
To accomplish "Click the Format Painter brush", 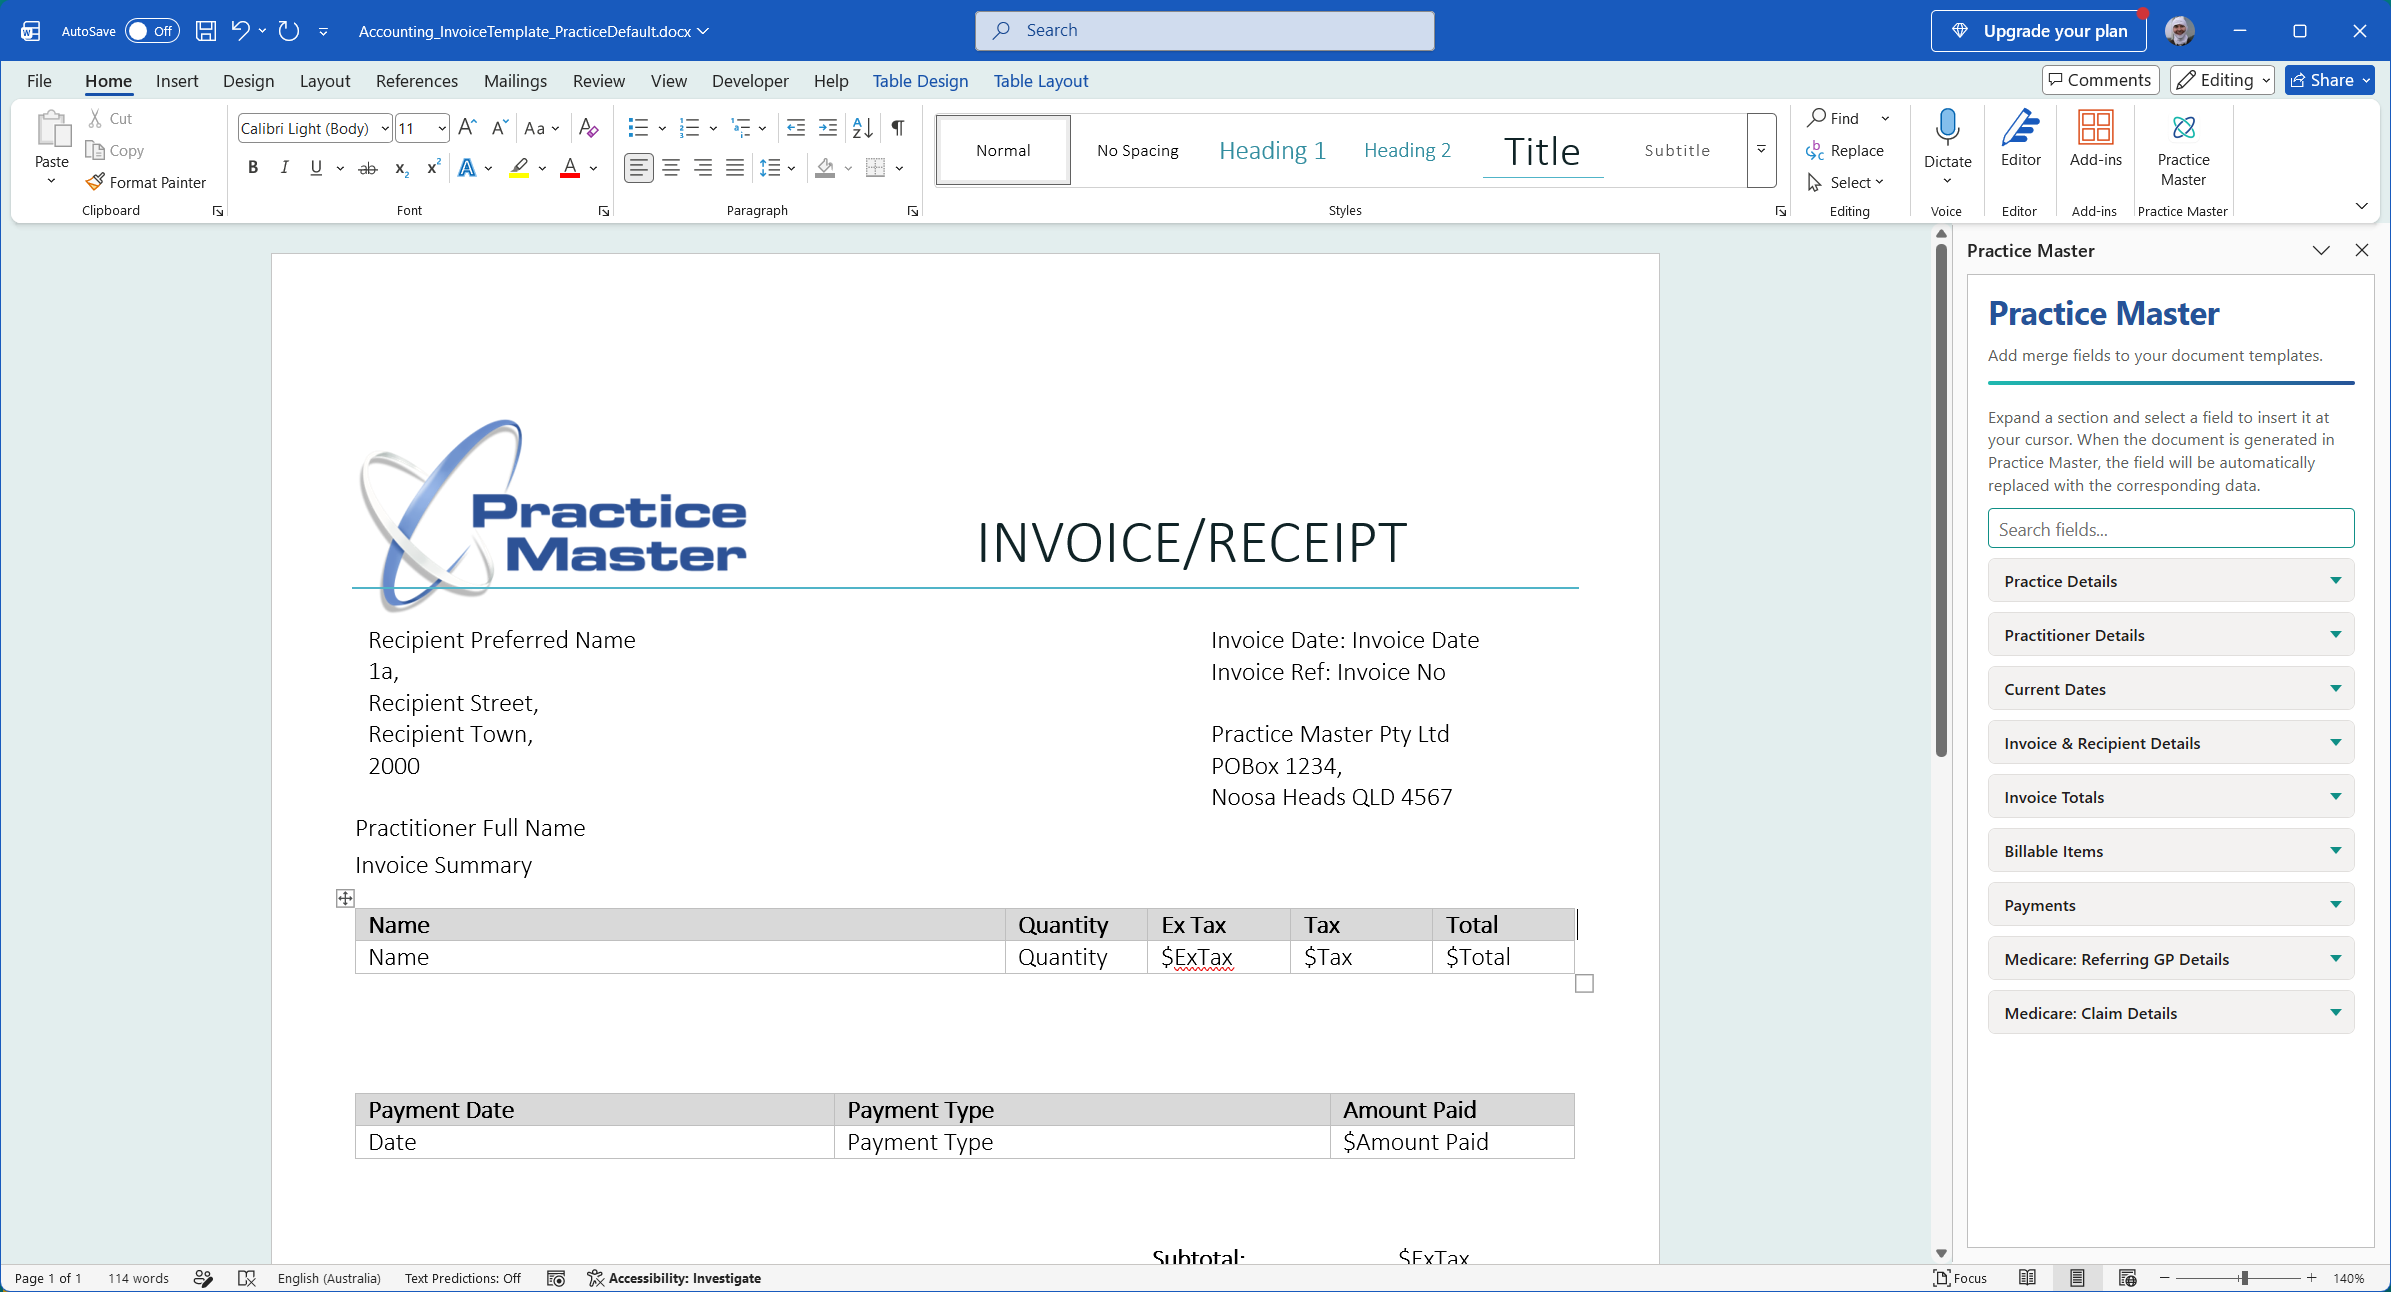I will [146, 182].
